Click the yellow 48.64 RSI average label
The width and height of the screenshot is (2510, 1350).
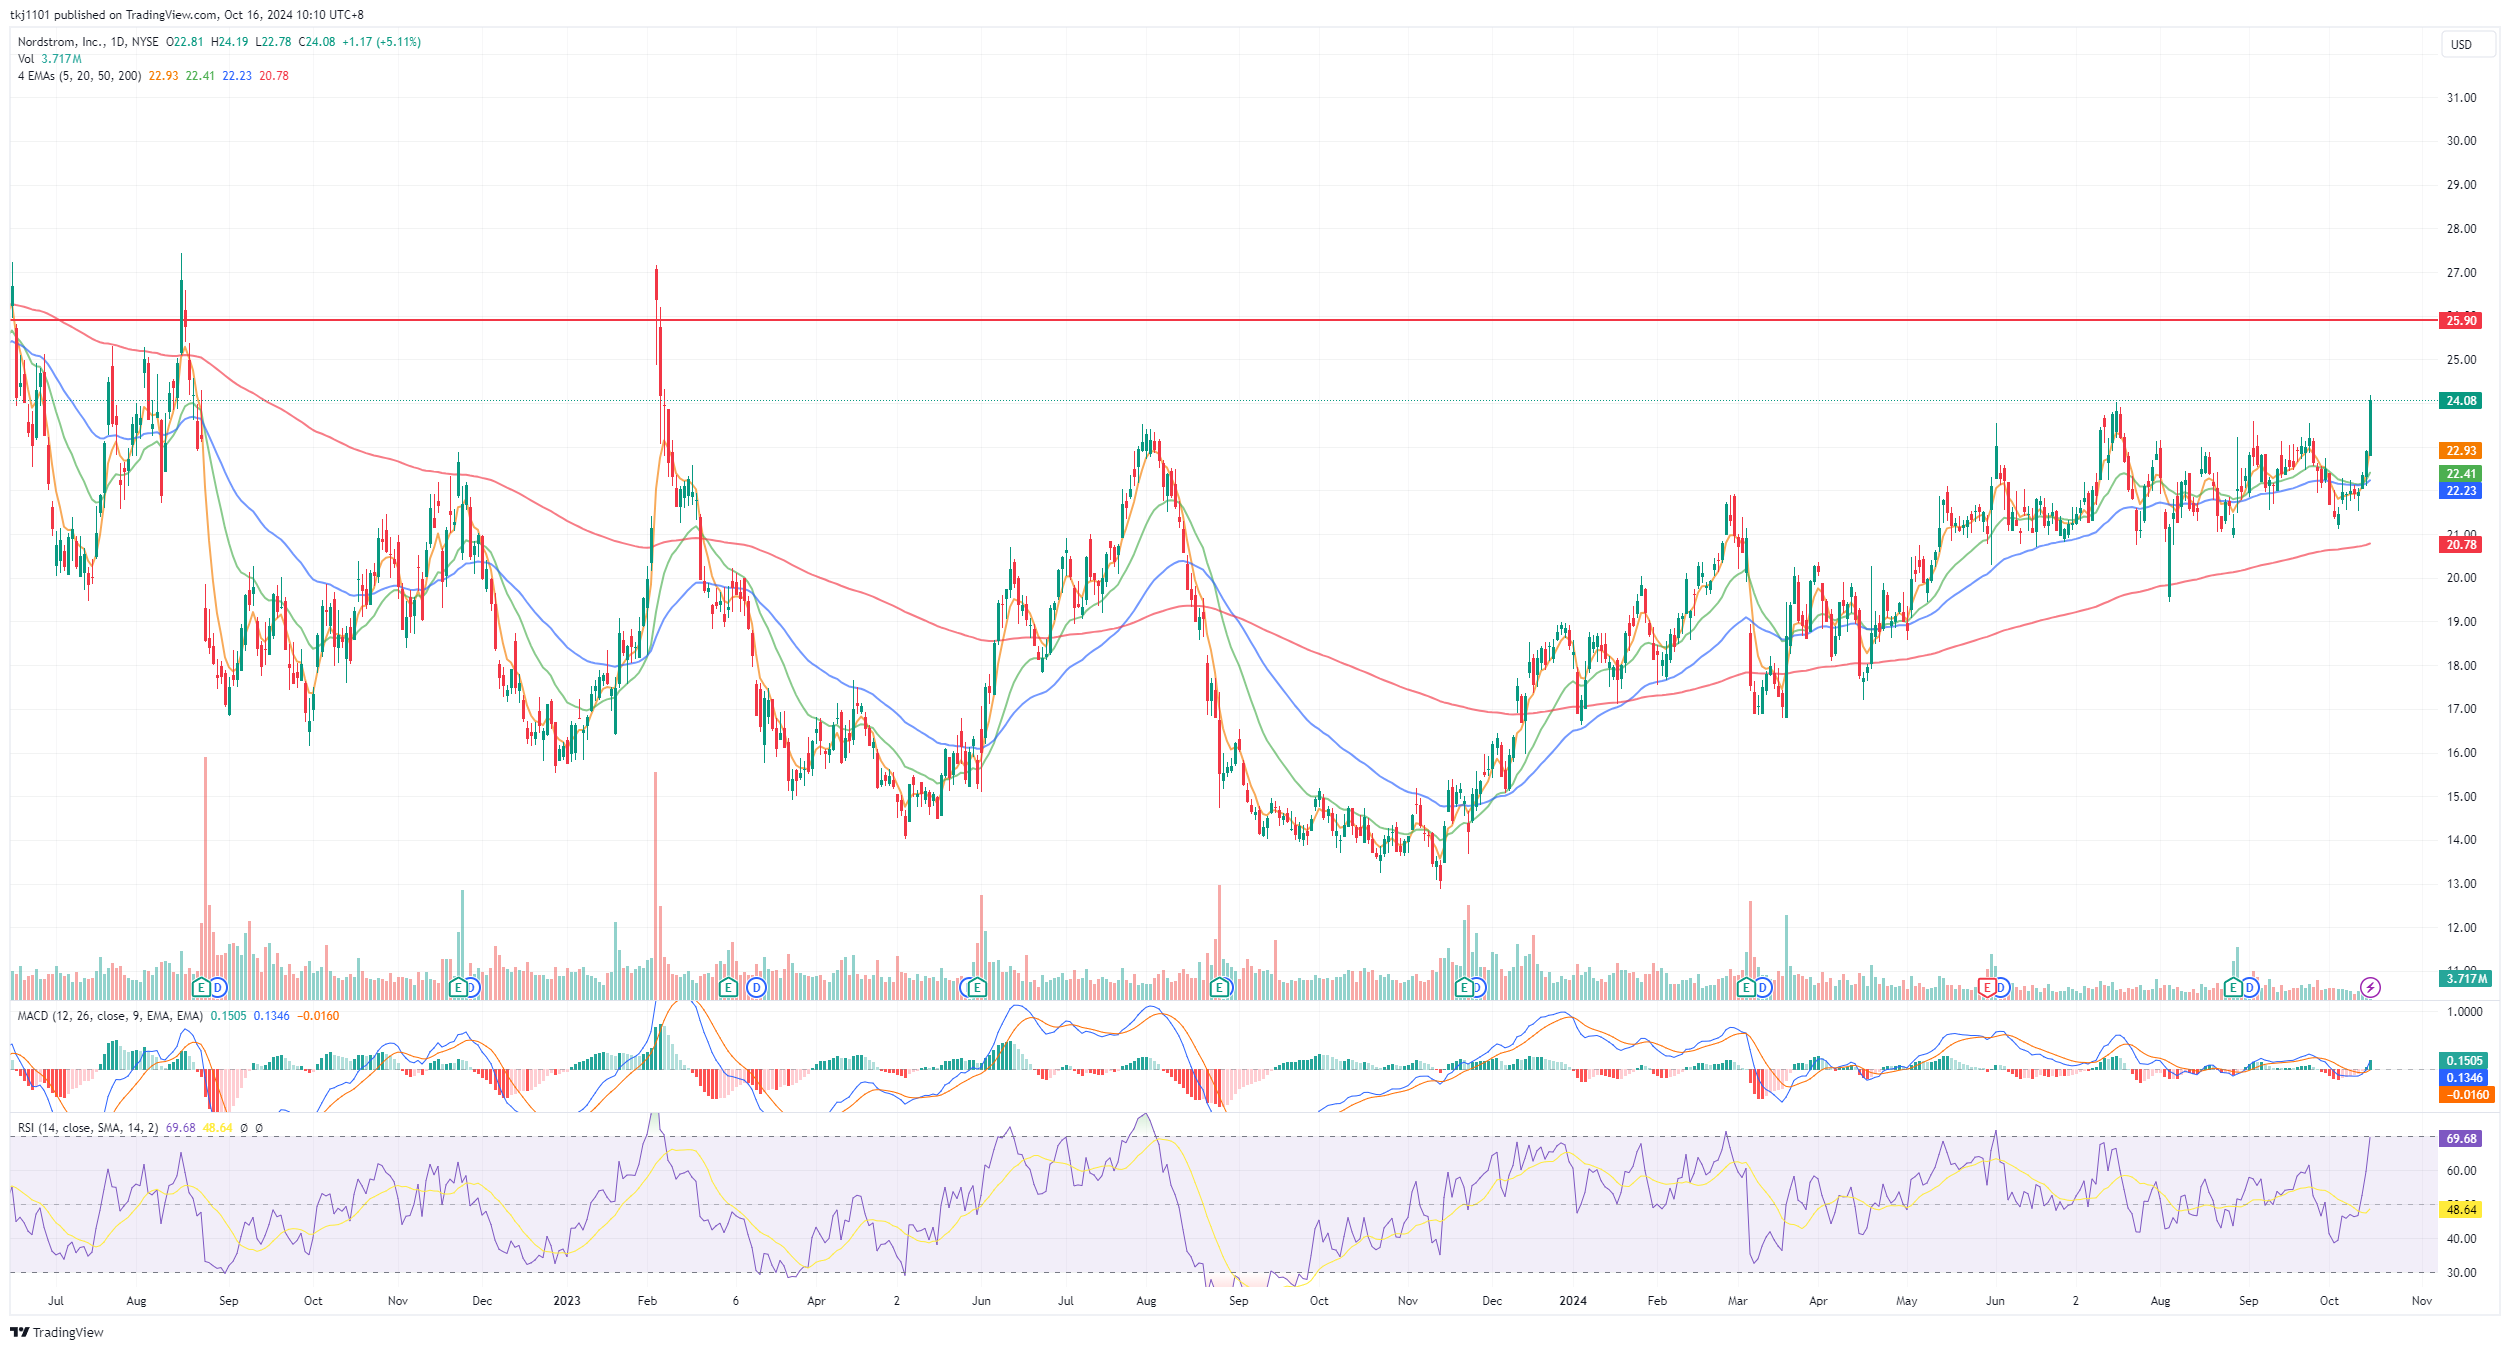click(x=2461, y=1210)
